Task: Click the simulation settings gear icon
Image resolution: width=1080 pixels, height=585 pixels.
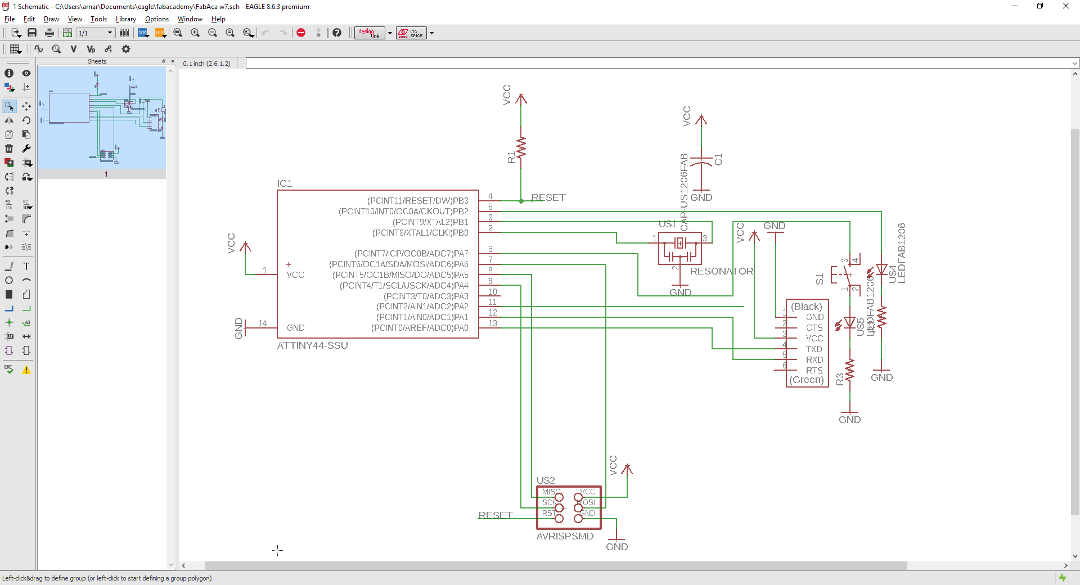Action: [x=126, y=49]
